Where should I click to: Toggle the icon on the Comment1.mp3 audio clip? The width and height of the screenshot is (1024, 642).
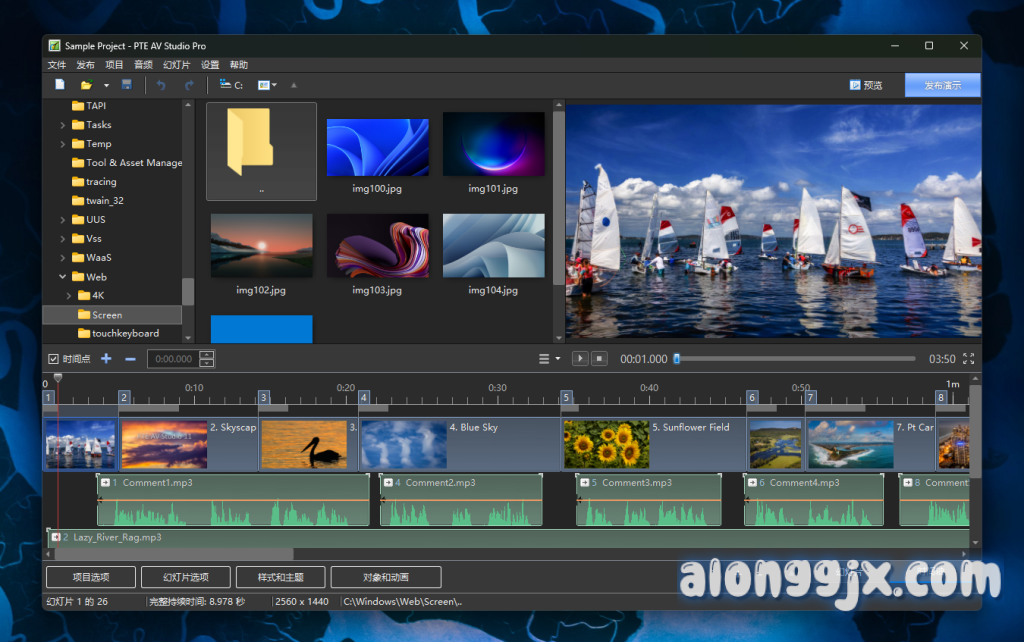coord(105,482)
